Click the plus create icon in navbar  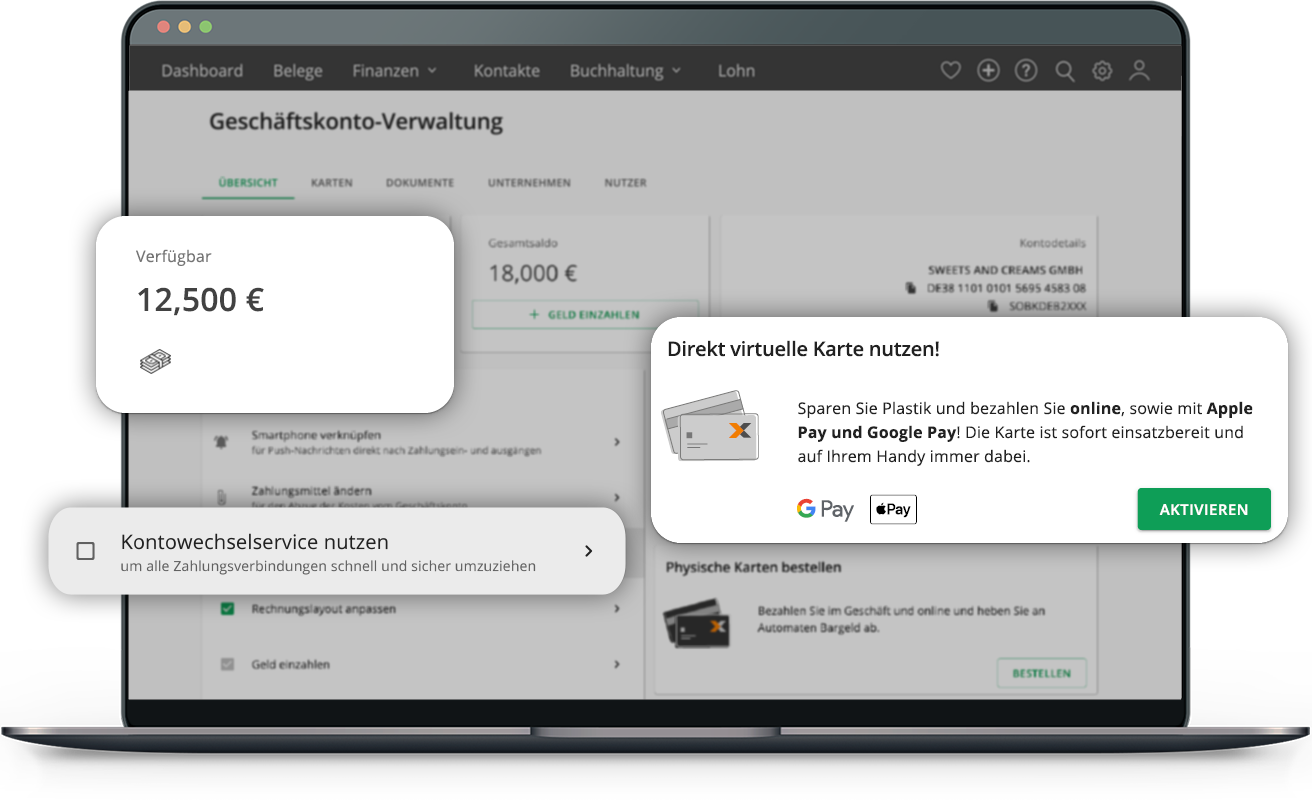988,71
